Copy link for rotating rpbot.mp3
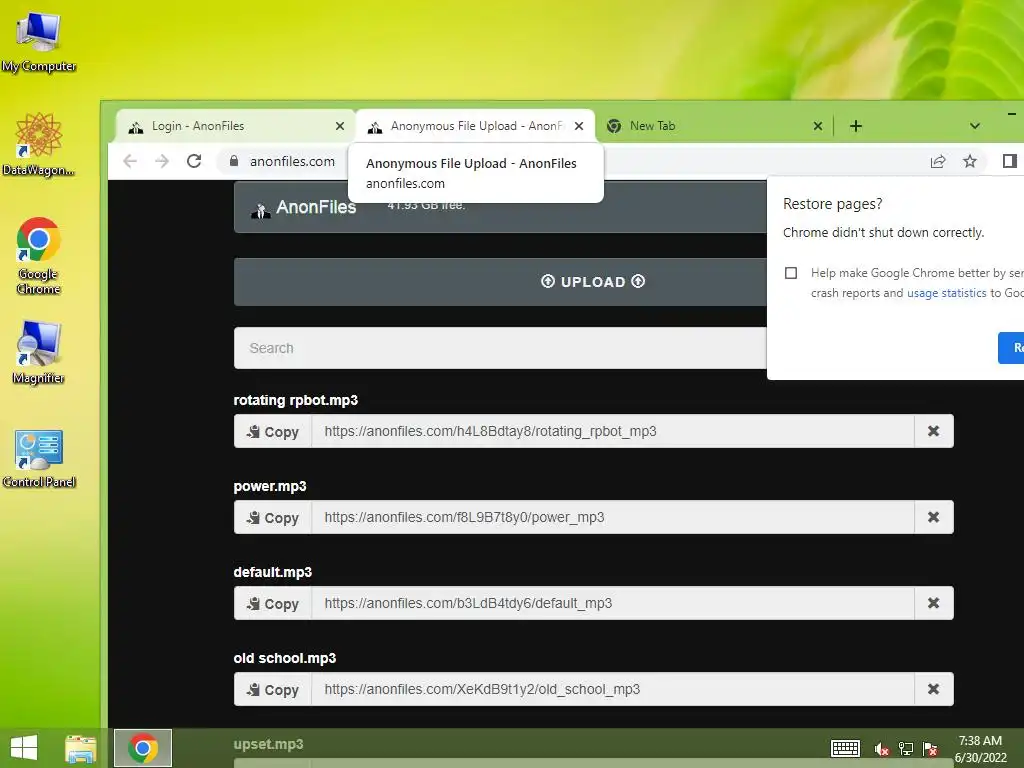1024x768 pixels. (x=273, y=432)
